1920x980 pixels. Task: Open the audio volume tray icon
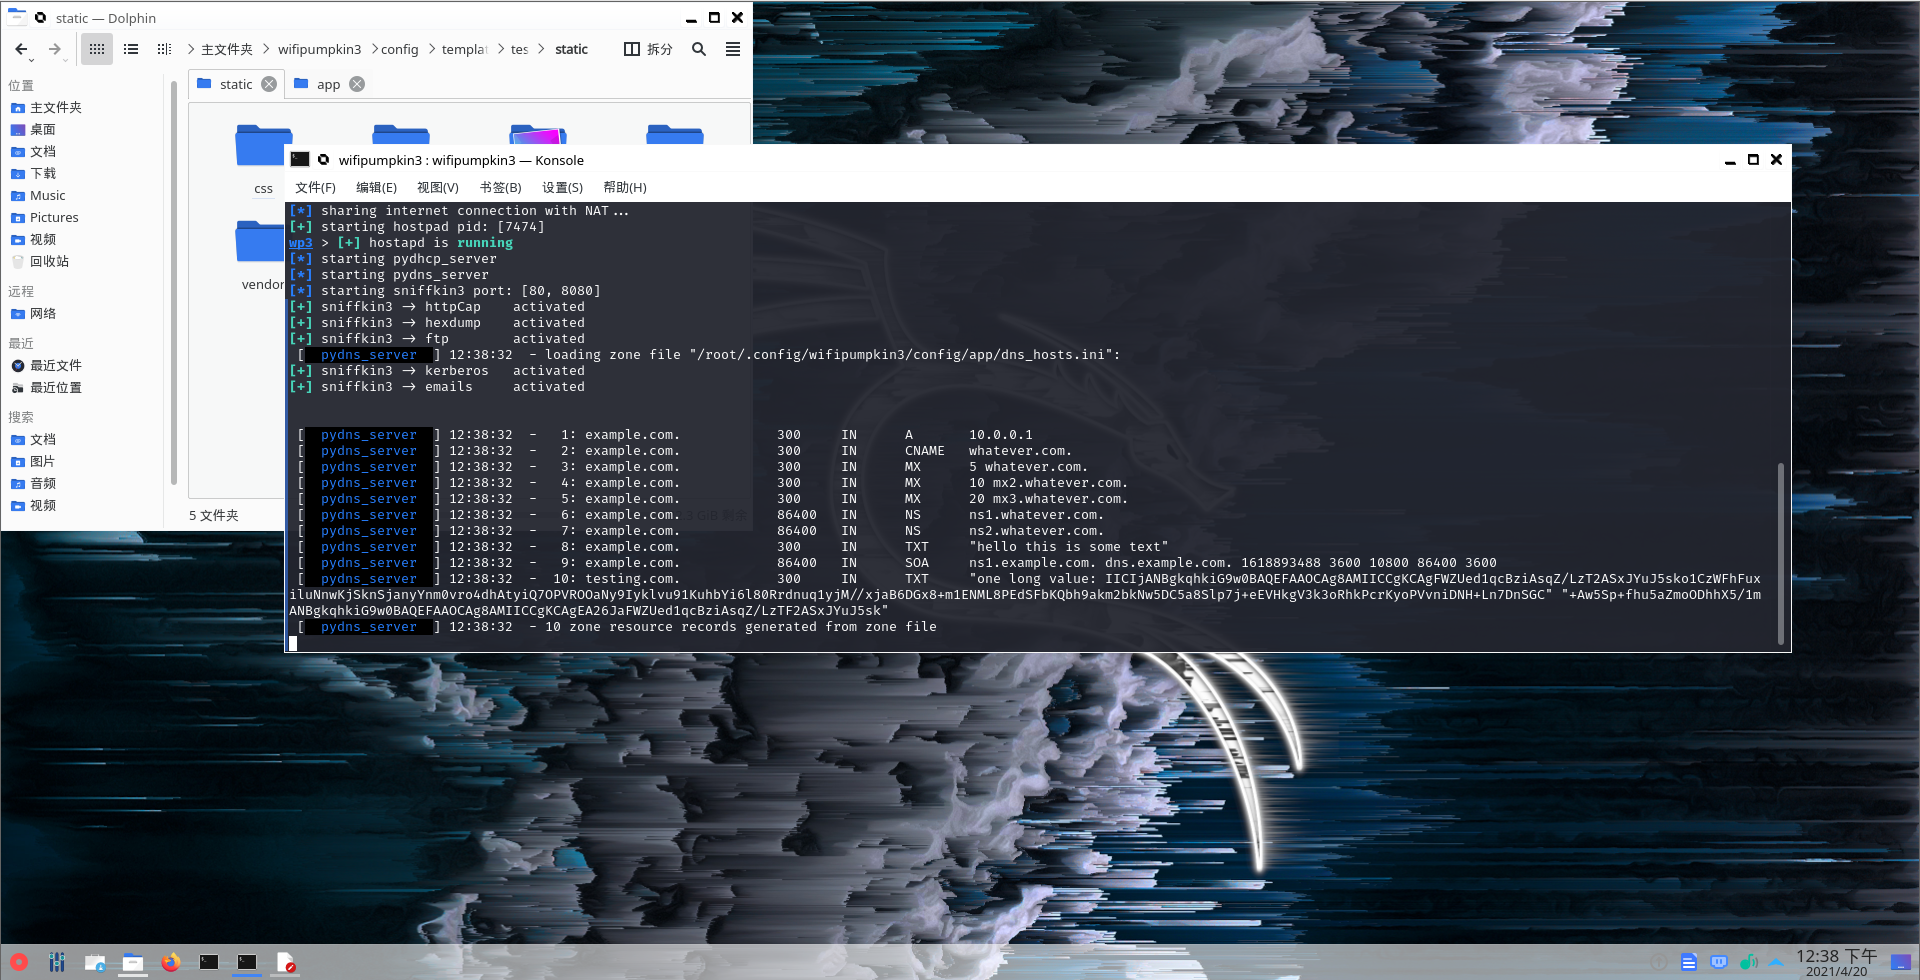[1748, 962]
